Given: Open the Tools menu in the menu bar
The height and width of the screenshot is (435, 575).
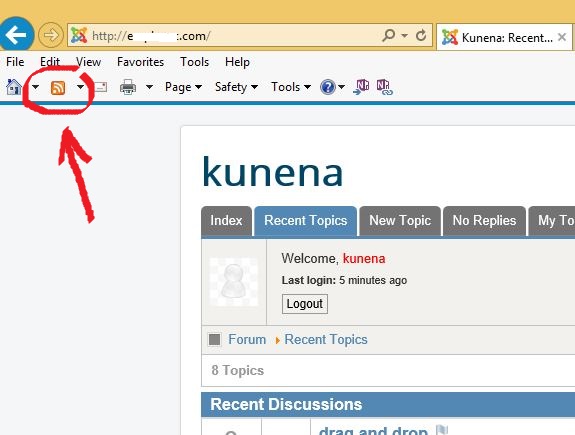Looking at the screenshot, I should tap(194, 62).
